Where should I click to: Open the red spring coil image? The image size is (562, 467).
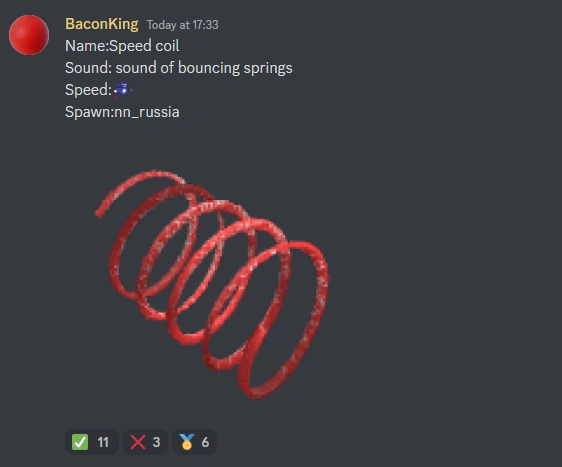[x=211, y=285]
